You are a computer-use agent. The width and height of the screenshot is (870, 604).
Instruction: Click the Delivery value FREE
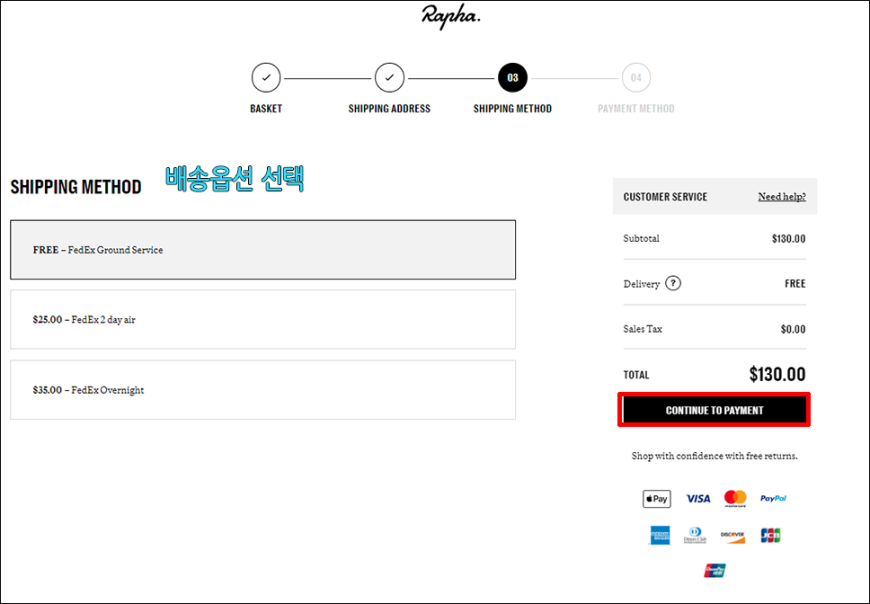tap(795, 284)
